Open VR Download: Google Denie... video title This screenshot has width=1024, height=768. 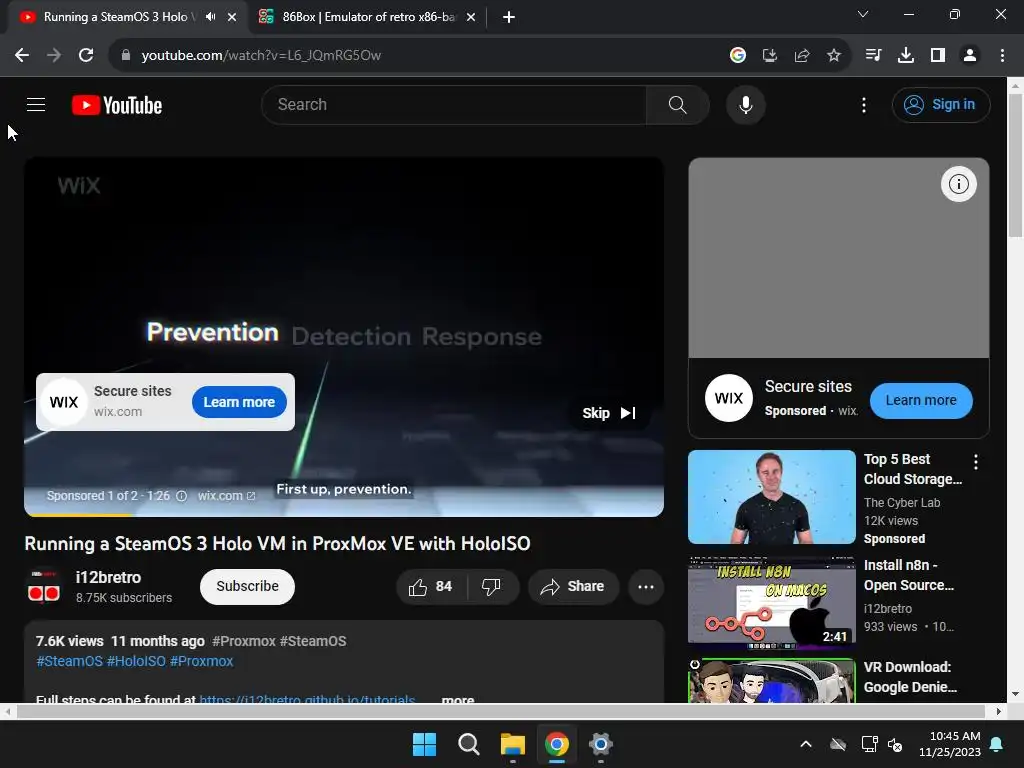(910, 677)
